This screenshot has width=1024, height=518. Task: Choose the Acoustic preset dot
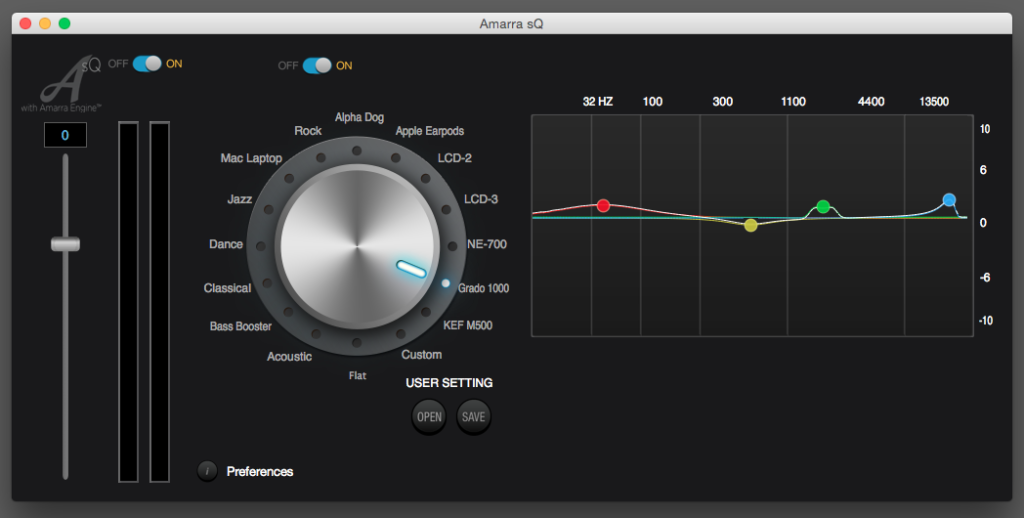[316, 334]
